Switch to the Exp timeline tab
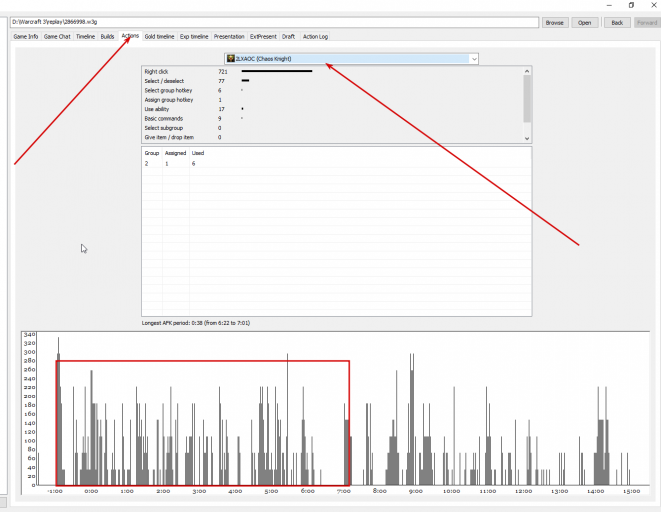The height and width of the screenshot is (512, 661). click(194, 37)
